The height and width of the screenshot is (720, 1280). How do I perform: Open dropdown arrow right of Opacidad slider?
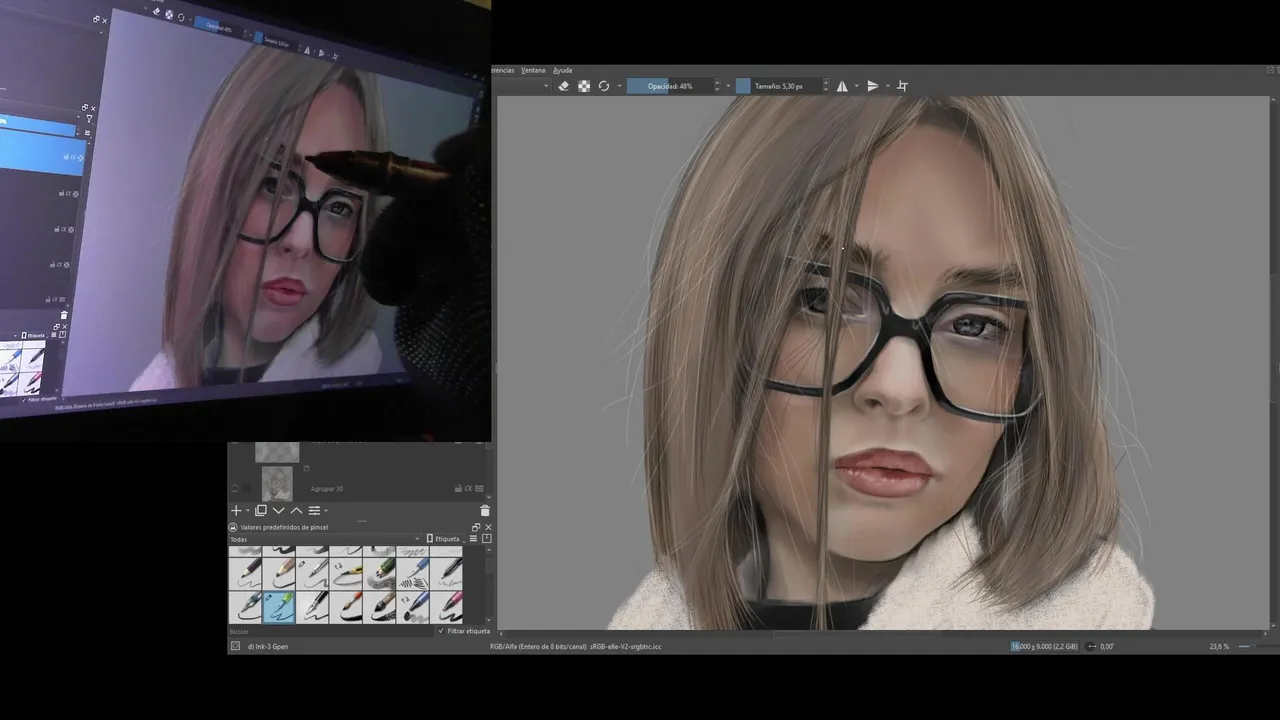pyautogui.click(x=728, y=86)
